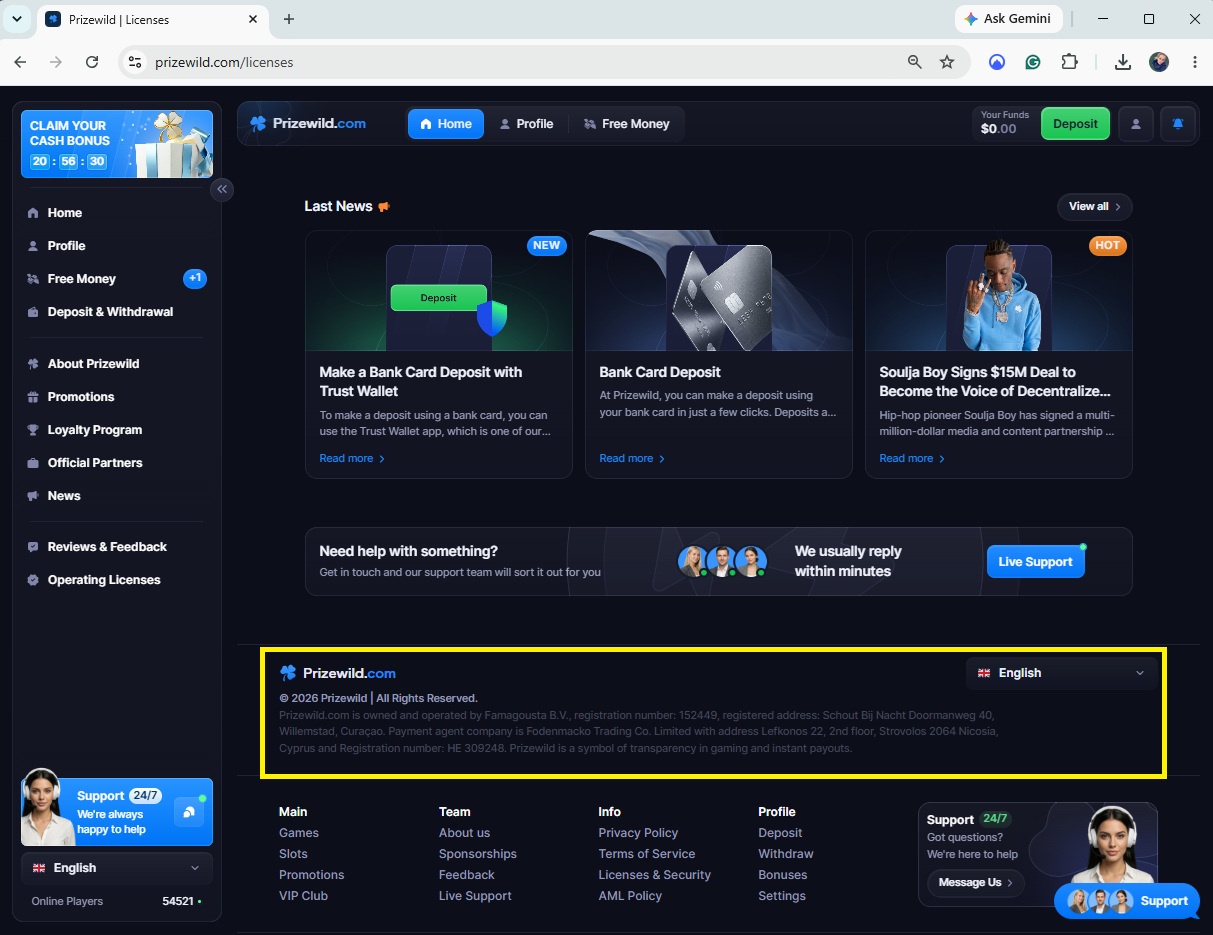Image resolution: width=1213 pixels, height=935 pixels.
Task: Open Chrome downloads icon
Action: pyautogui.click(x=1123, y=62)
